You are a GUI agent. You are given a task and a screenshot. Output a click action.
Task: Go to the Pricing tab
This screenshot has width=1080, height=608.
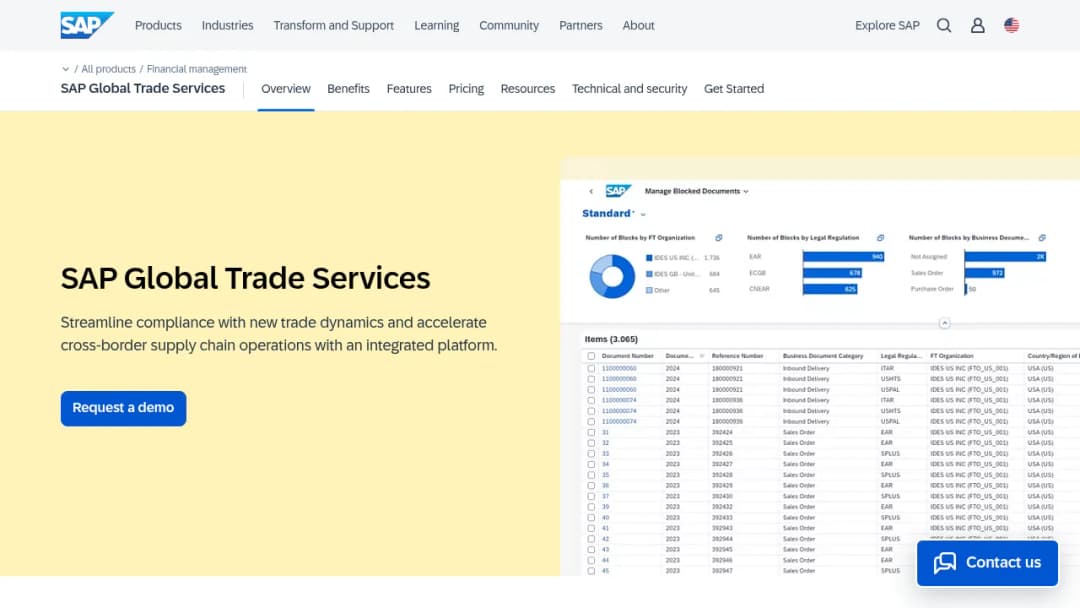[x=466, y=89]
